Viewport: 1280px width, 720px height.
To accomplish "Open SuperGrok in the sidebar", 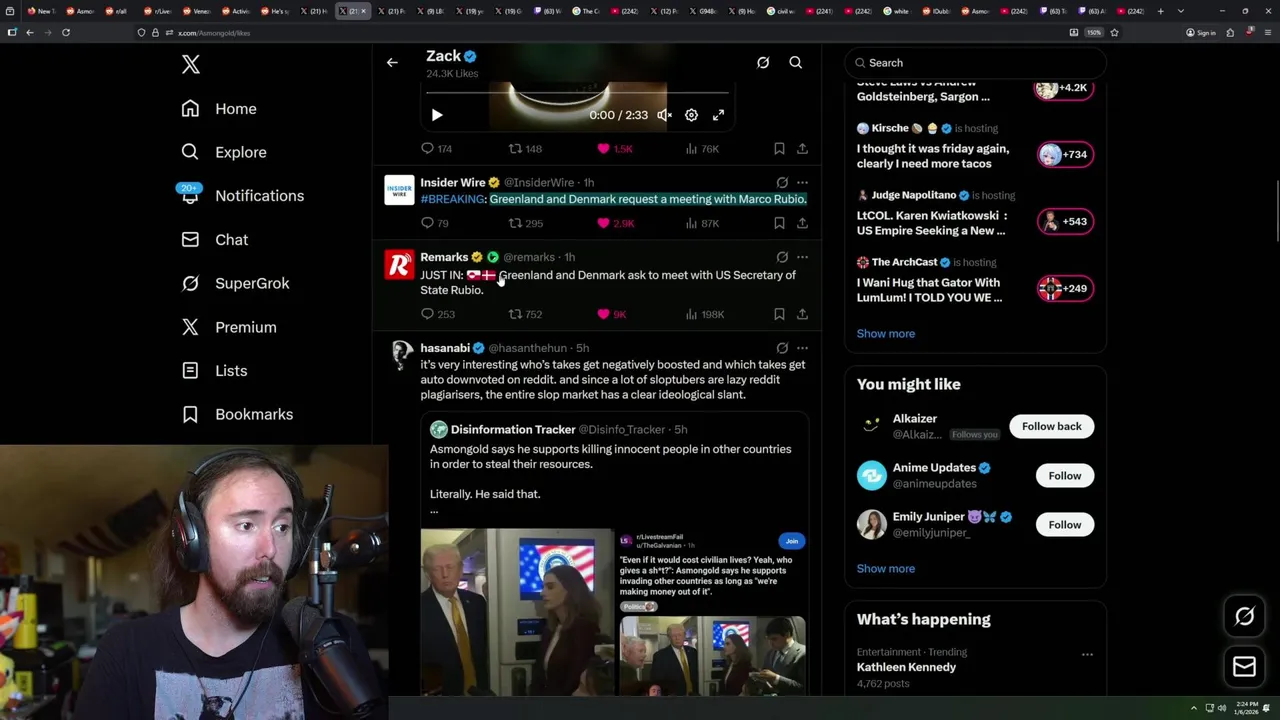I will (x=235, y=283).
